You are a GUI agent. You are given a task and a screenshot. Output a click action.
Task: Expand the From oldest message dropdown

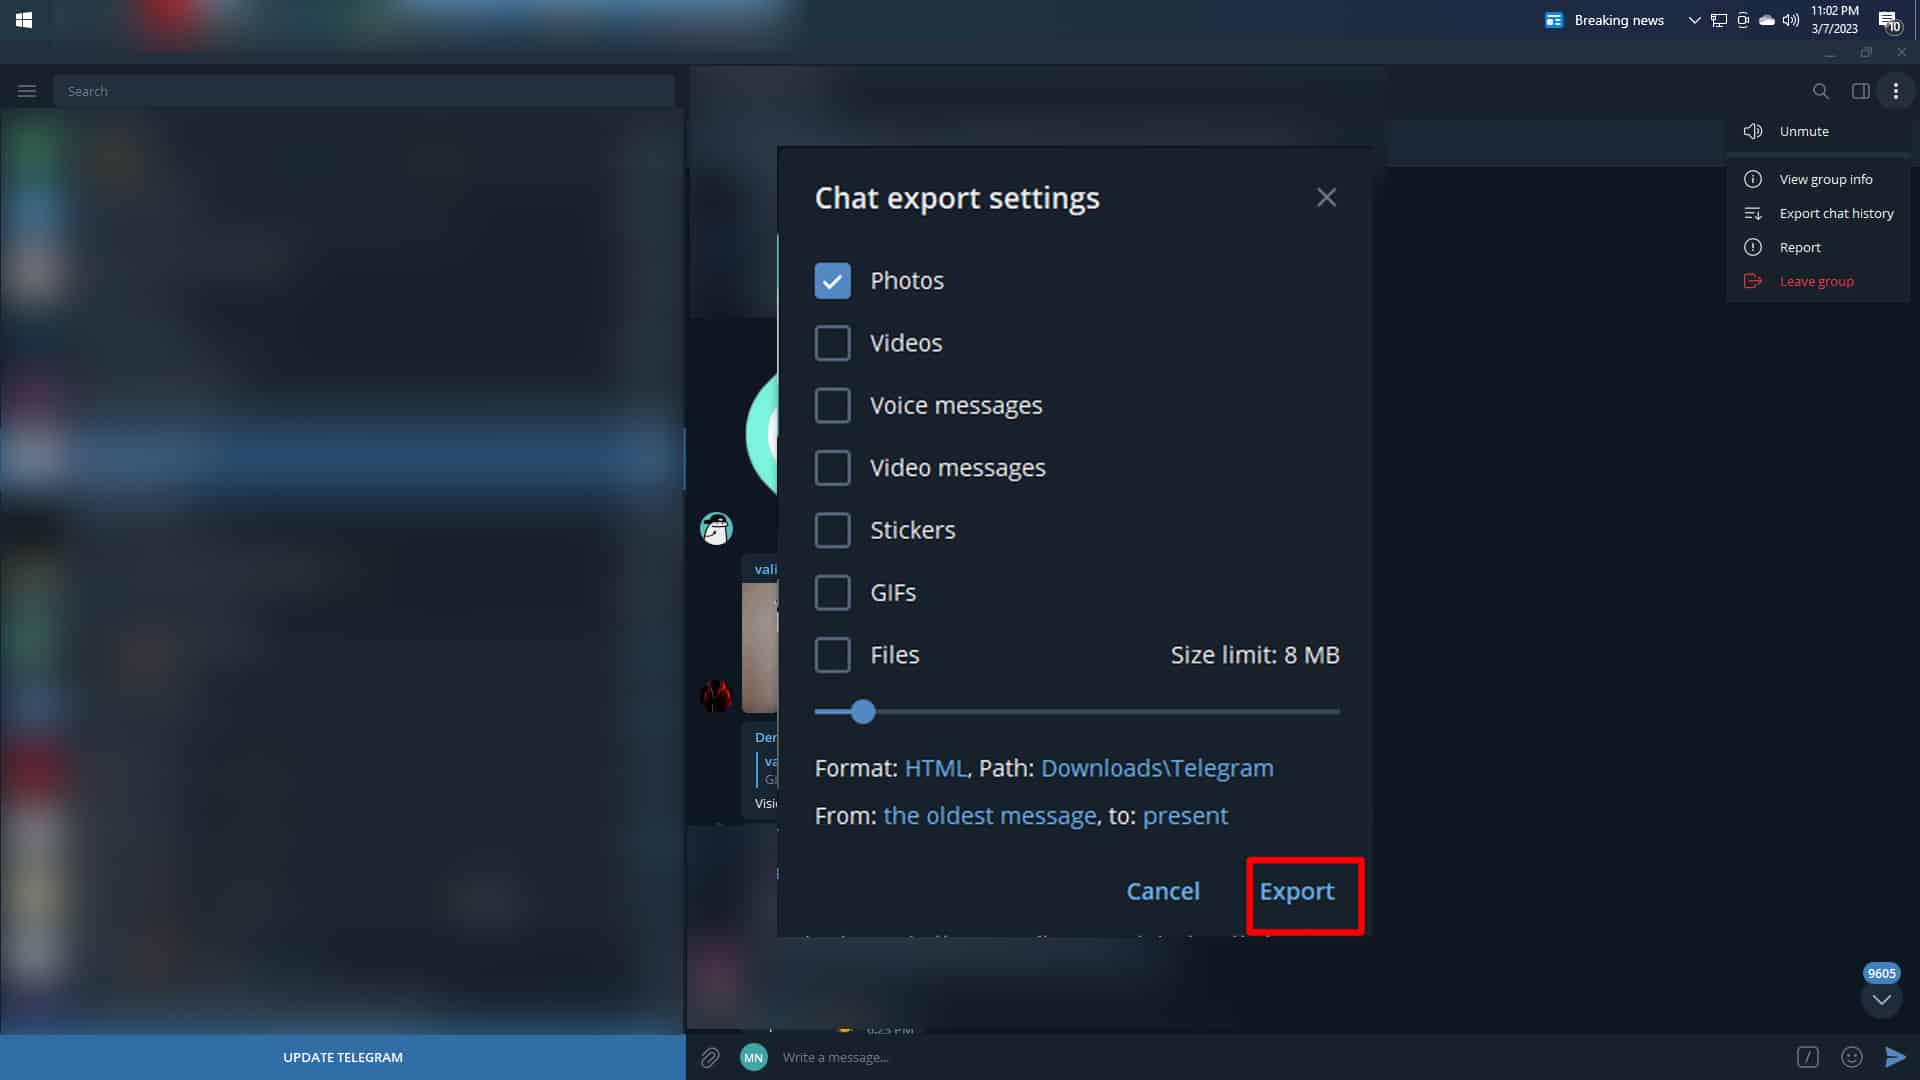[x=988, y=815]
